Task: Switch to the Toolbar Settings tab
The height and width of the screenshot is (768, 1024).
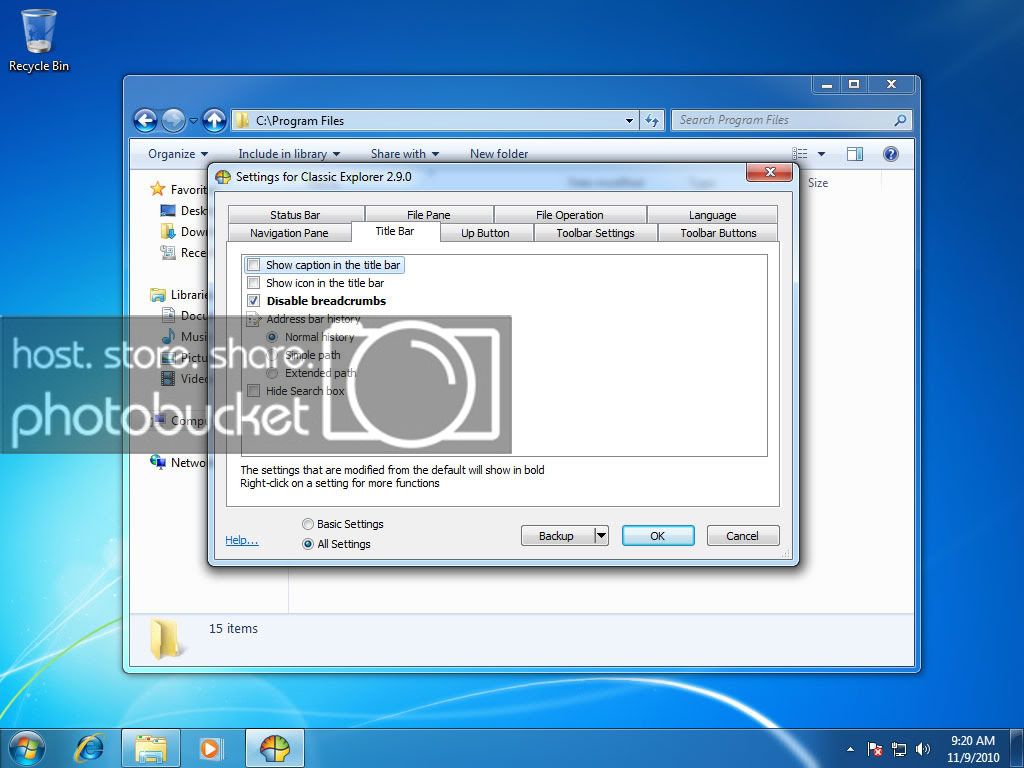Action: tap(596, 233)
